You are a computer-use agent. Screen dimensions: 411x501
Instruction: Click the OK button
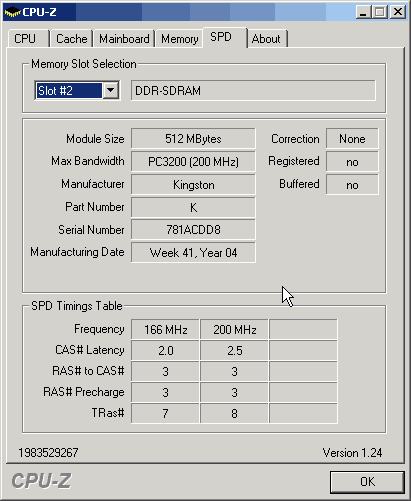(367, 482)
